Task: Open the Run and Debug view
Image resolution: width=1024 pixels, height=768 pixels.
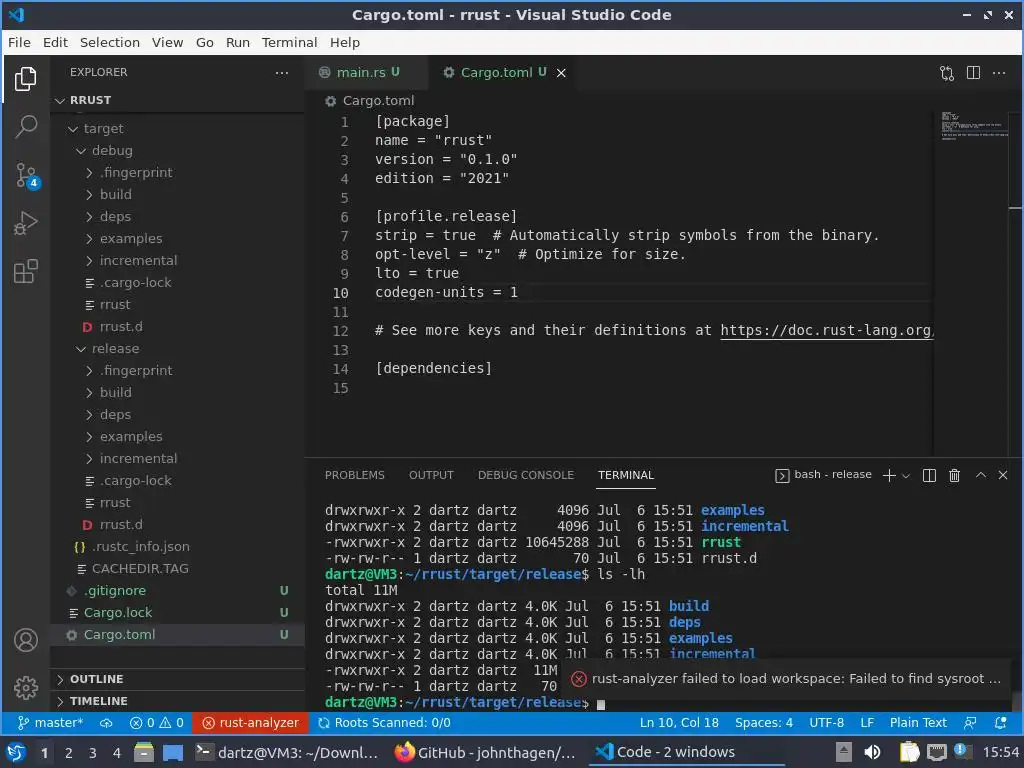Action: [x=25, y=223]
